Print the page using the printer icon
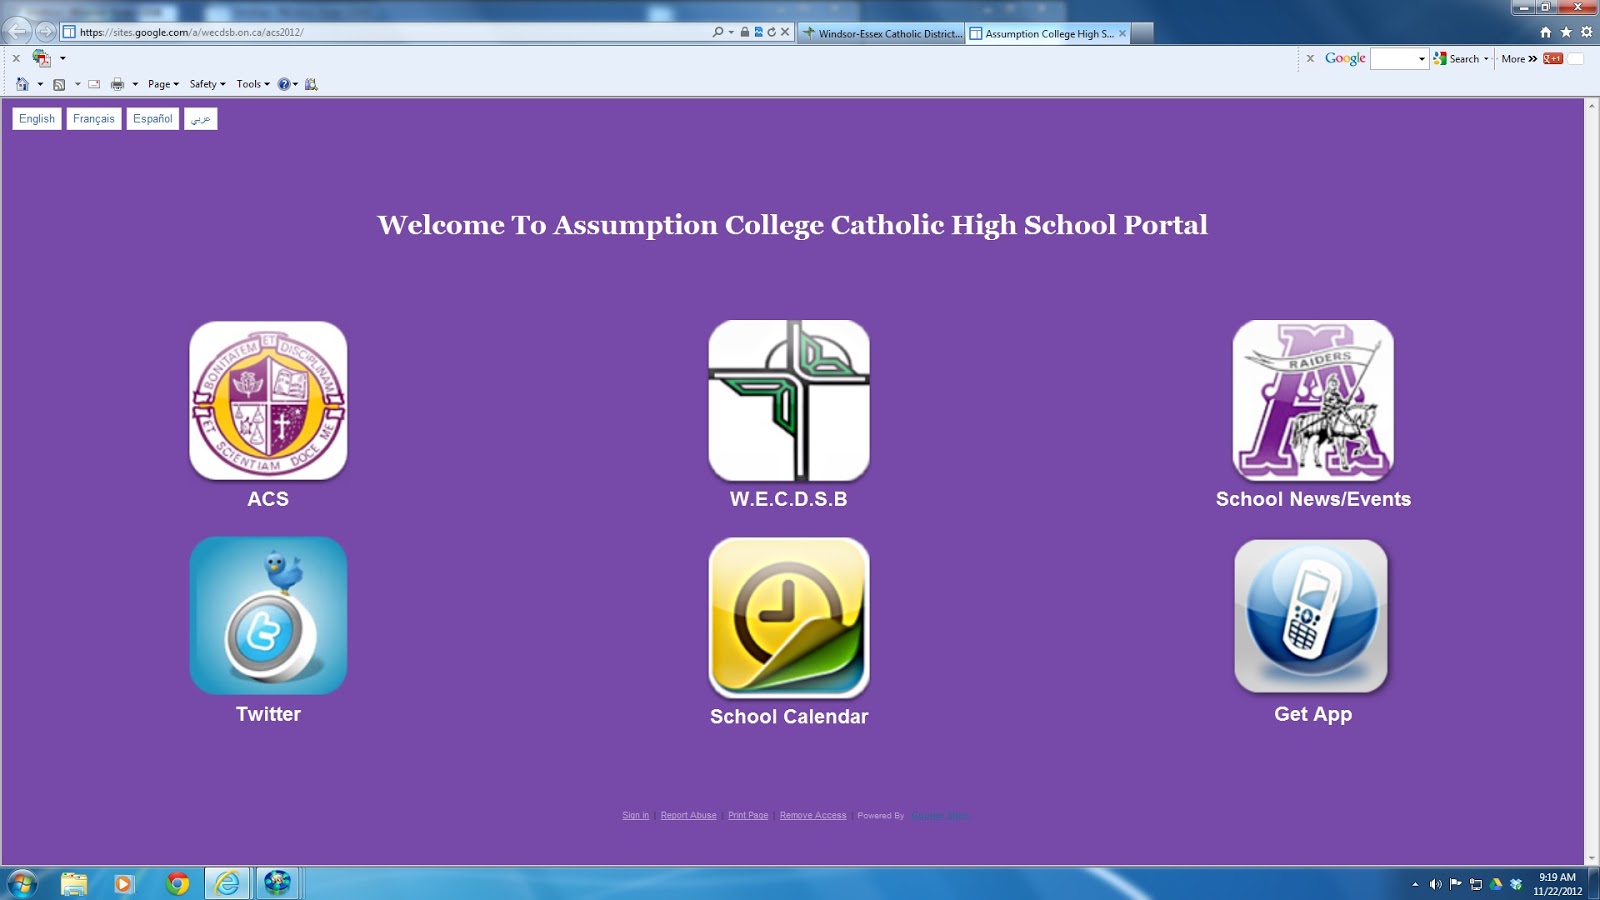 (x=117, y=84)
